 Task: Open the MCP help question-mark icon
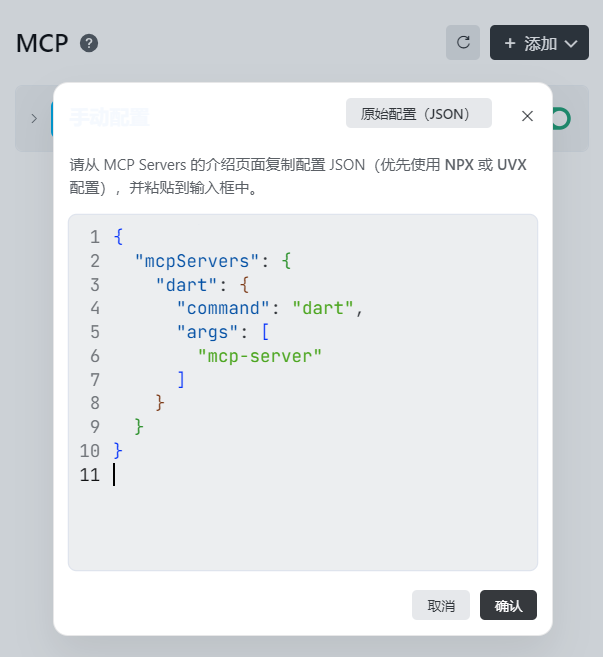click(x=89, y=43)
